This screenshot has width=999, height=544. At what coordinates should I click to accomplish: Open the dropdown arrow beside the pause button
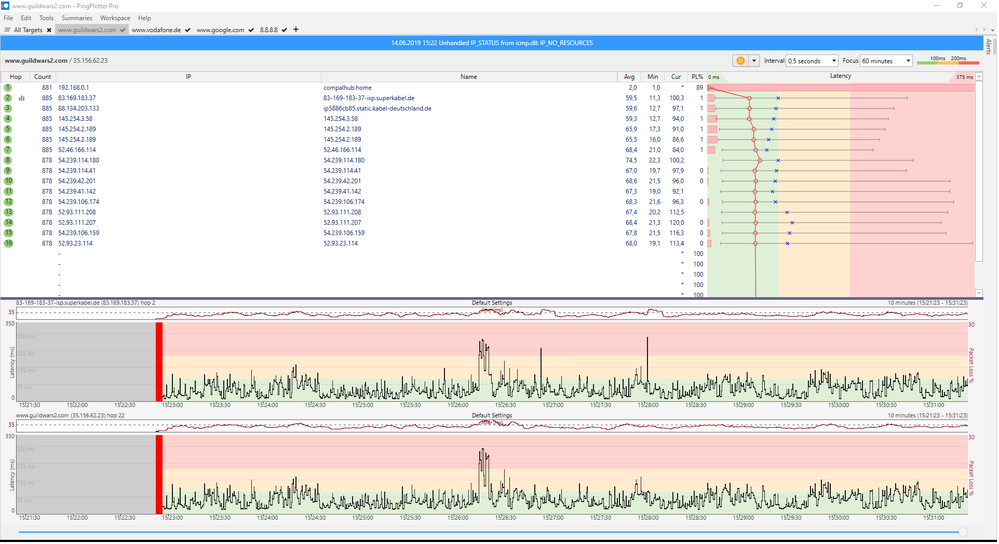pos(754,61)
